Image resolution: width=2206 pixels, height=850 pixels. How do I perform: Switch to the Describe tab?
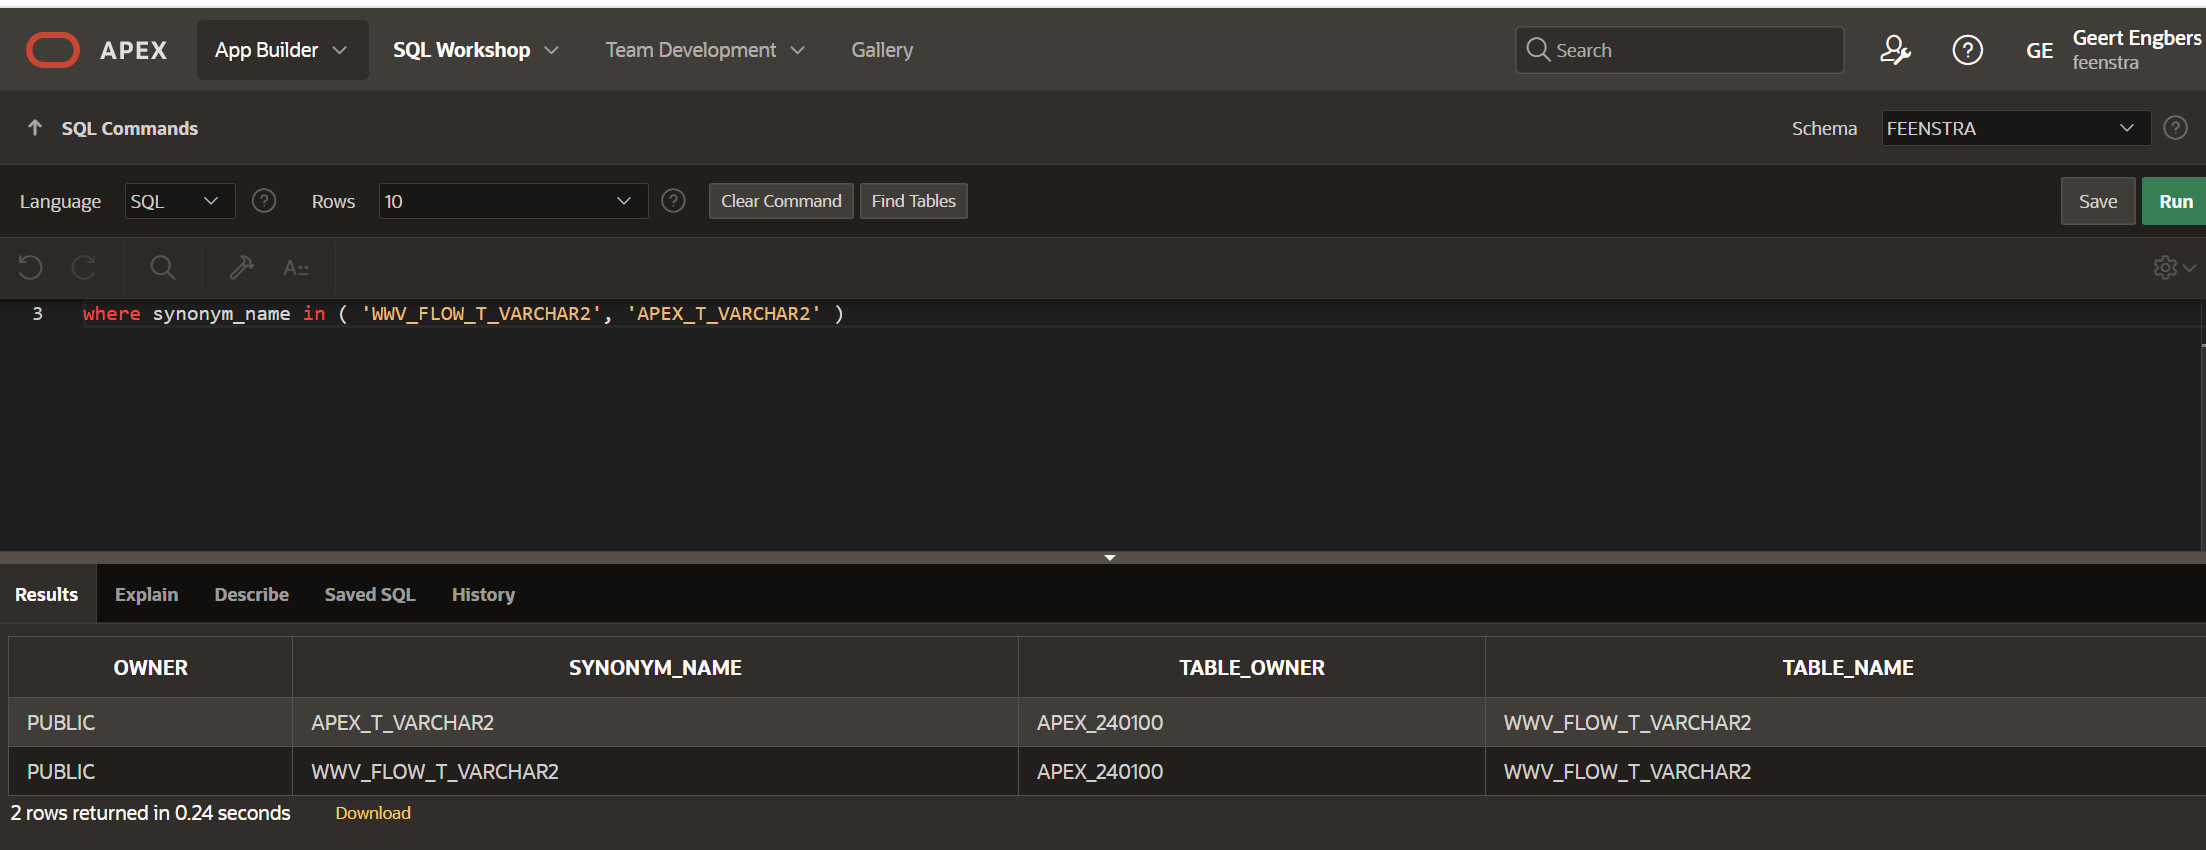point(252,594)
